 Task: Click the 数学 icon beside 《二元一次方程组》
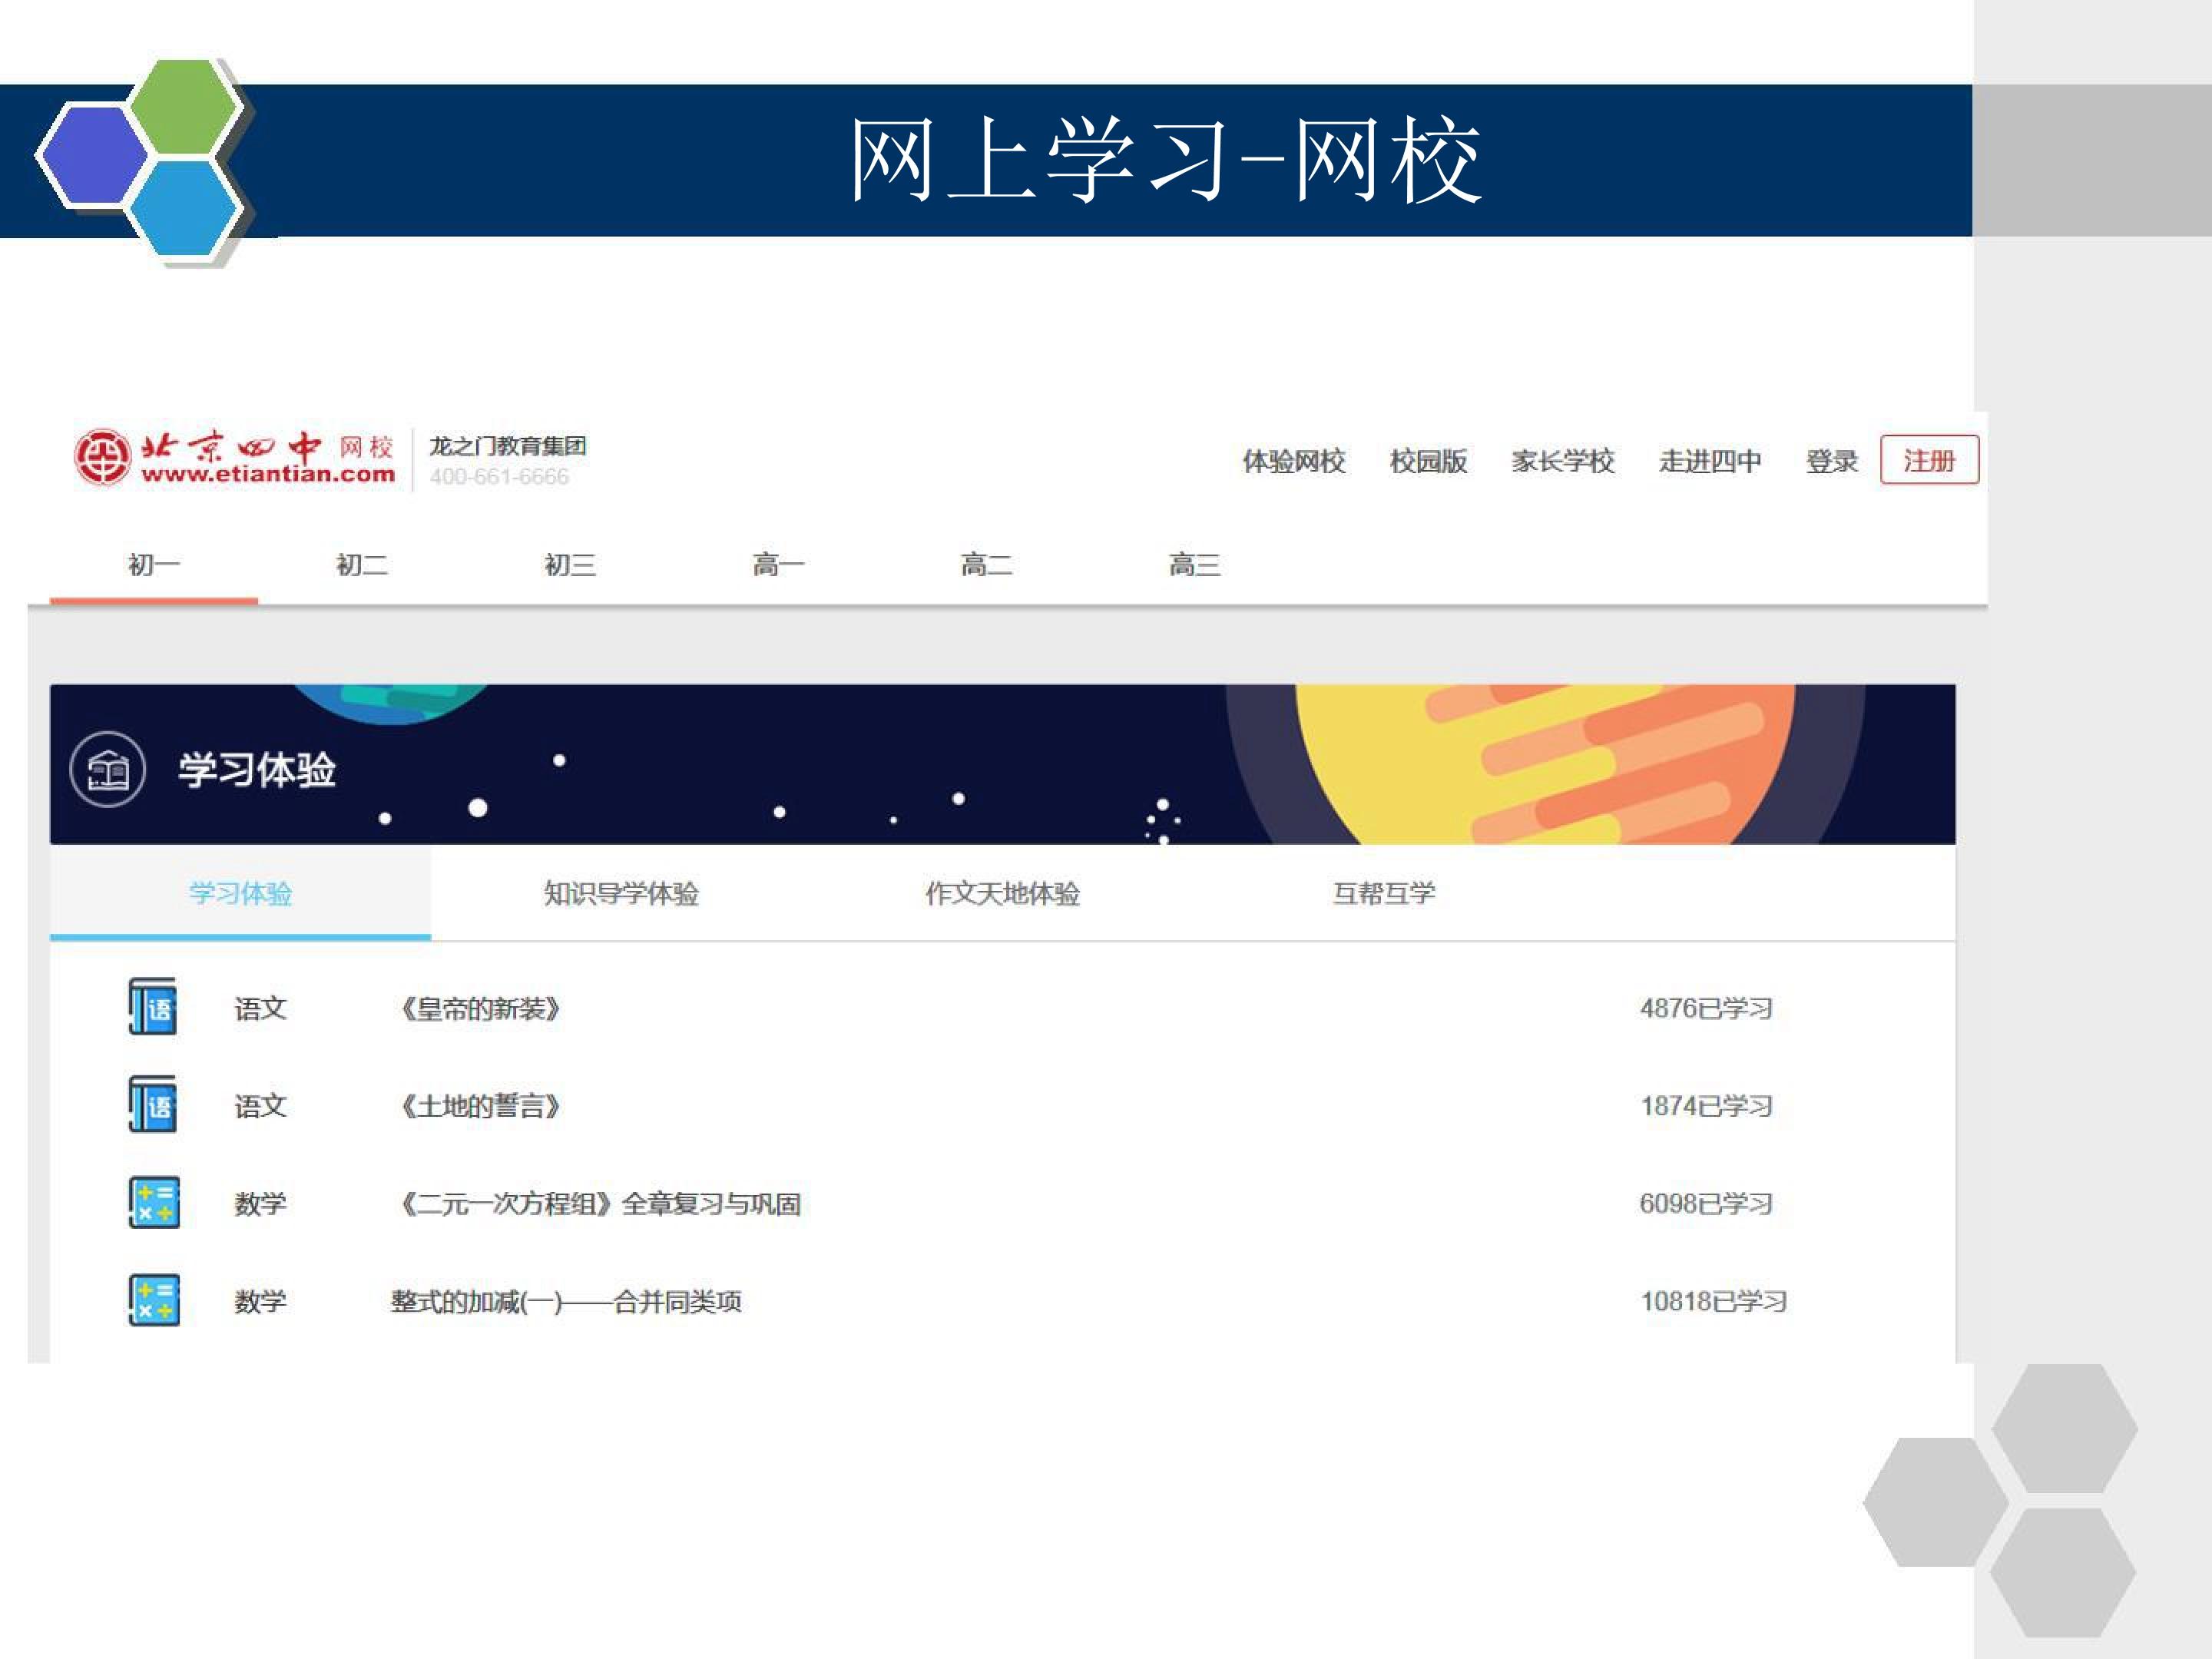pos(154,1202)
